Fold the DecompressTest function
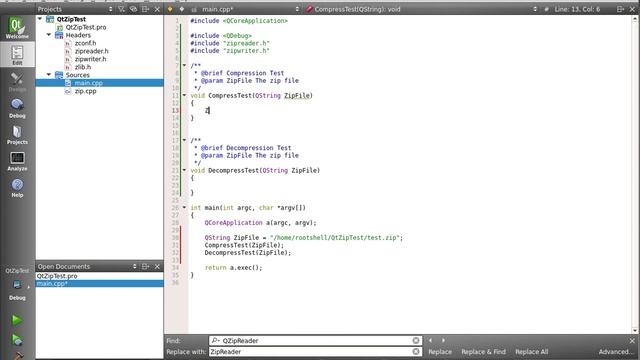This screenshot has width=640, height=360. click(x=184, y=170)
